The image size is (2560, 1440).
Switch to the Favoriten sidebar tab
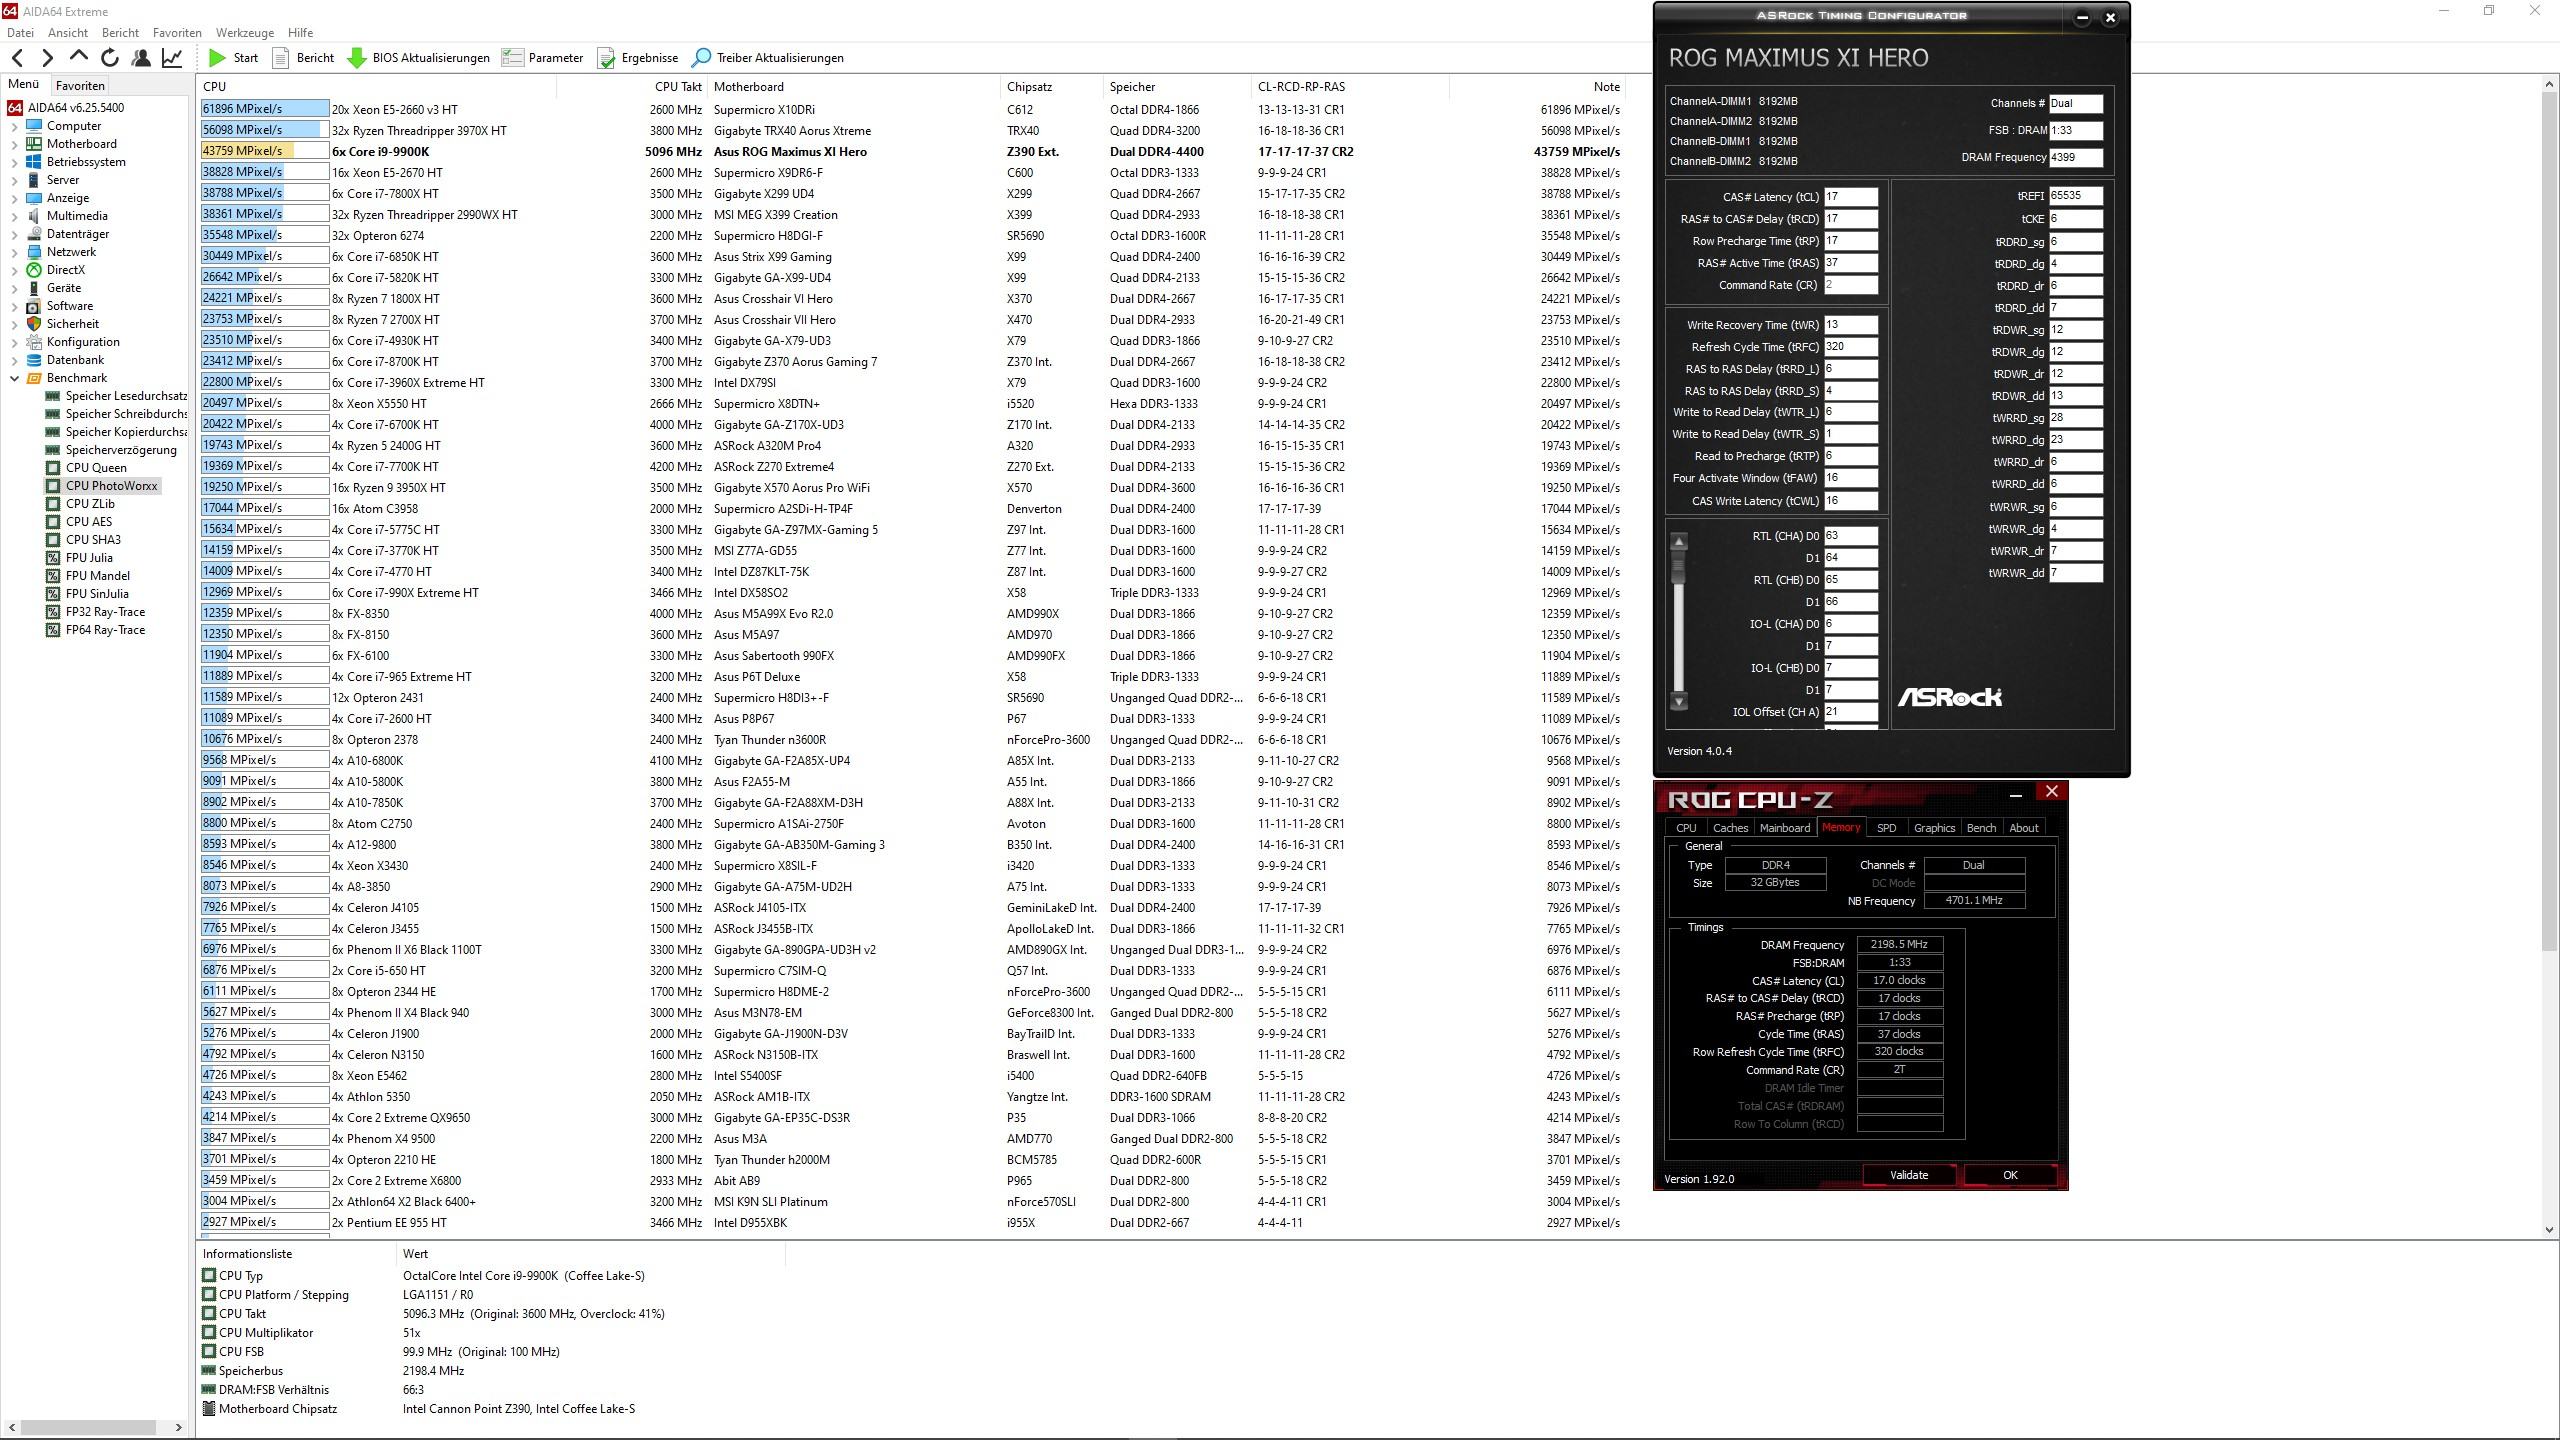[80, 86]
